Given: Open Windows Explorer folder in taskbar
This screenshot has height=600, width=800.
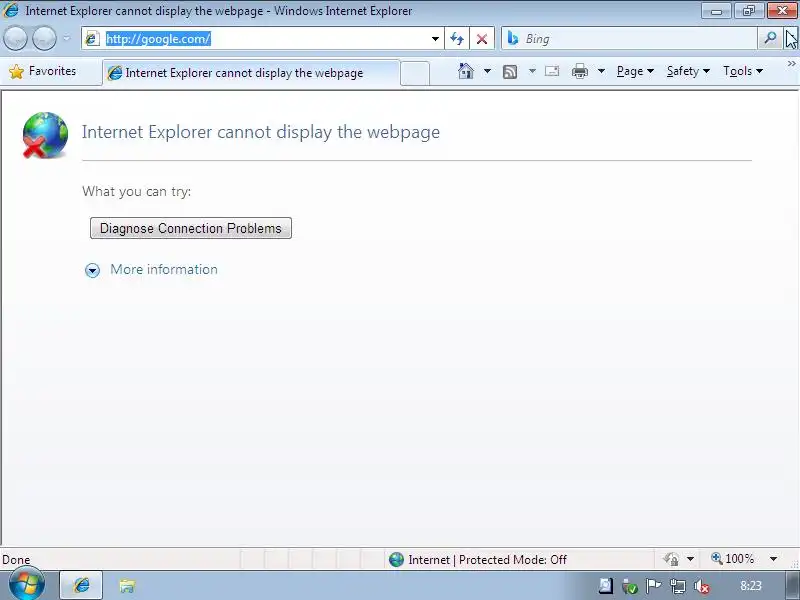Looking at the screenshot, I should click(x=127, y=585).
